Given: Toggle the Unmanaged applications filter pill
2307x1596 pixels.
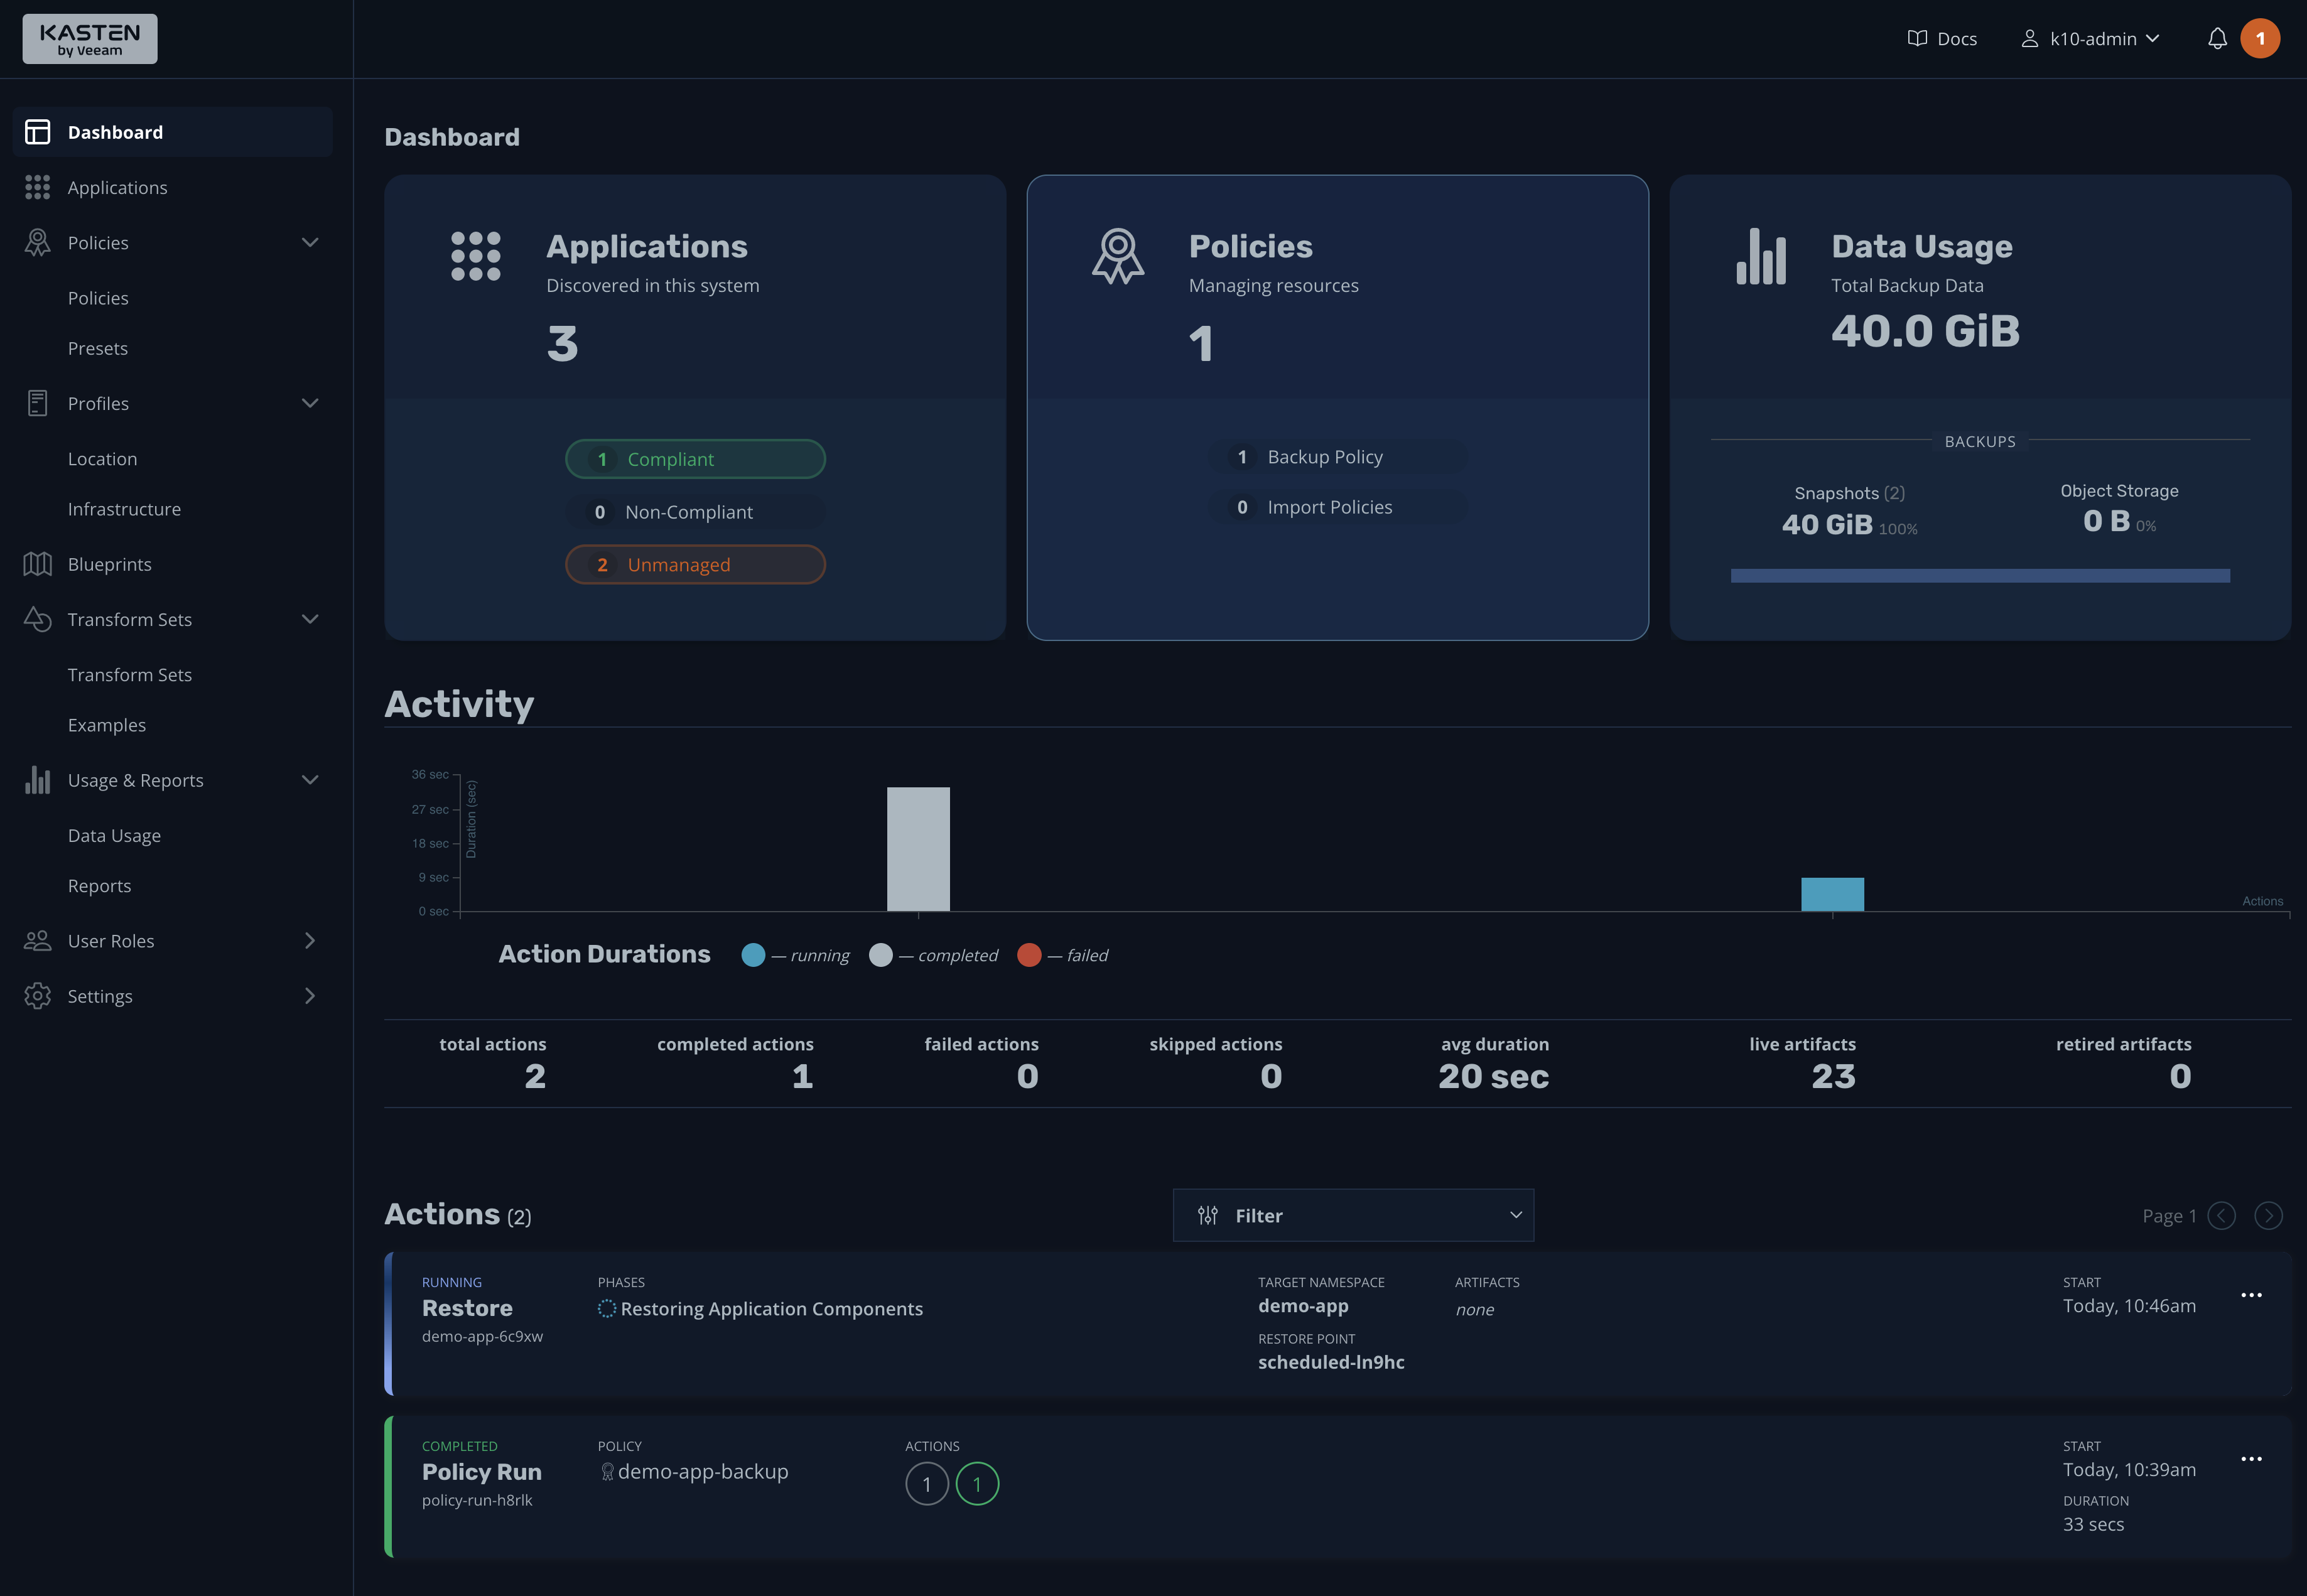Looking at the screenshot, I should (695, 565).
